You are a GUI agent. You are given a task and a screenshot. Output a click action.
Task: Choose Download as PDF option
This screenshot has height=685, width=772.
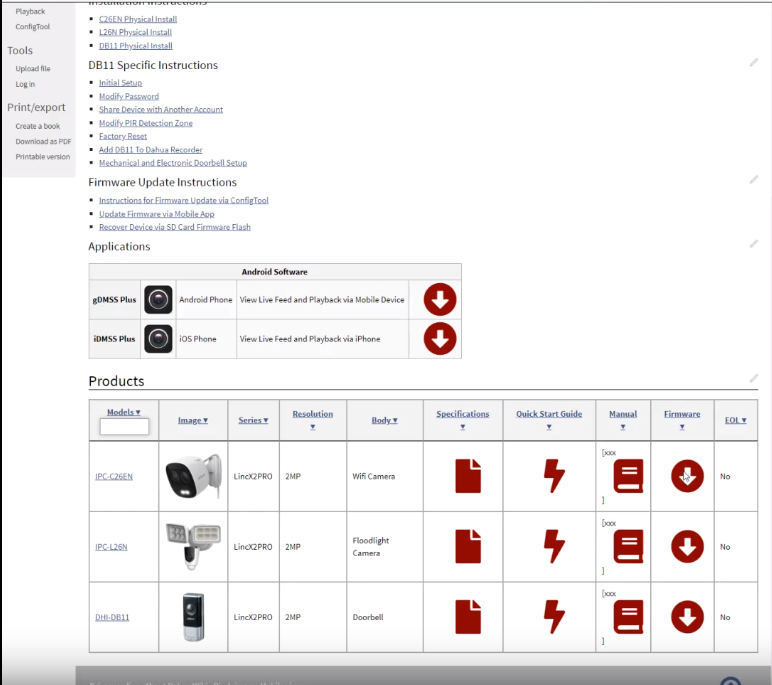coord(43,141)
